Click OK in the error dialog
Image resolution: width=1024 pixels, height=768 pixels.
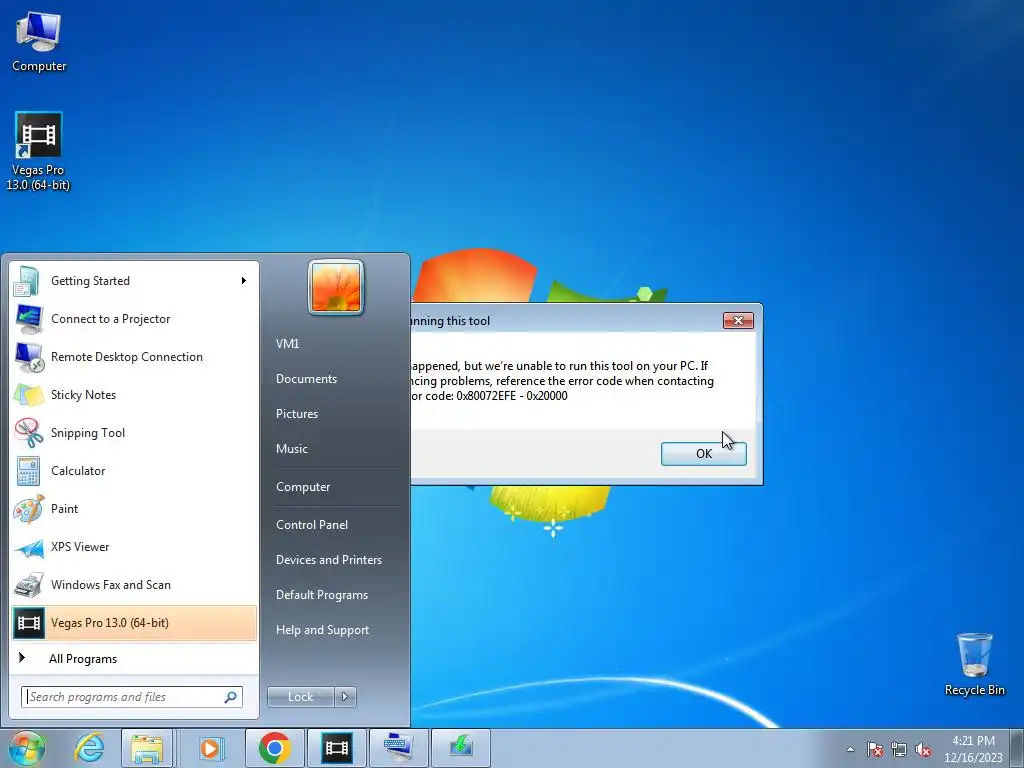(703, 454)
